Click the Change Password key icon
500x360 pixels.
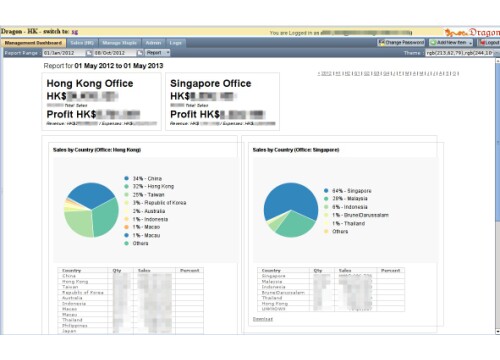[381, 42]
